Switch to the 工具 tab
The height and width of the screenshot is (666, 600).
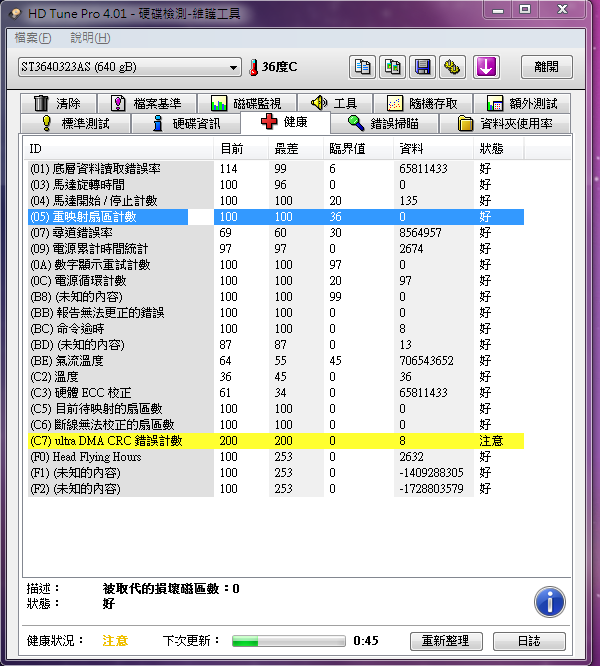(x=335, y=103)
